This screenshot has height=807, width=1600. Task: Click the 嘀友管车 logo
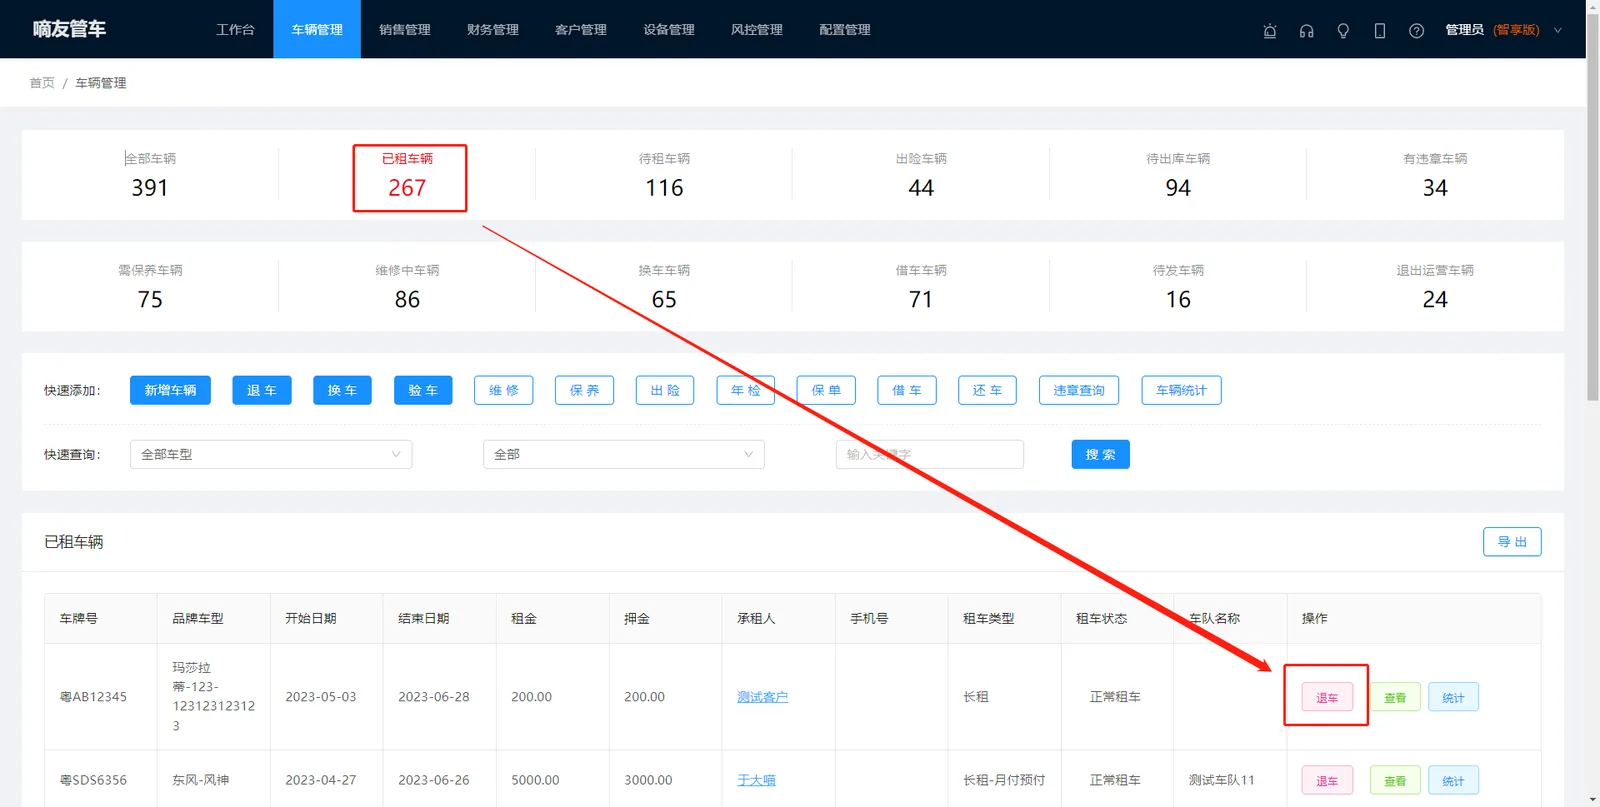coord(69,29)
